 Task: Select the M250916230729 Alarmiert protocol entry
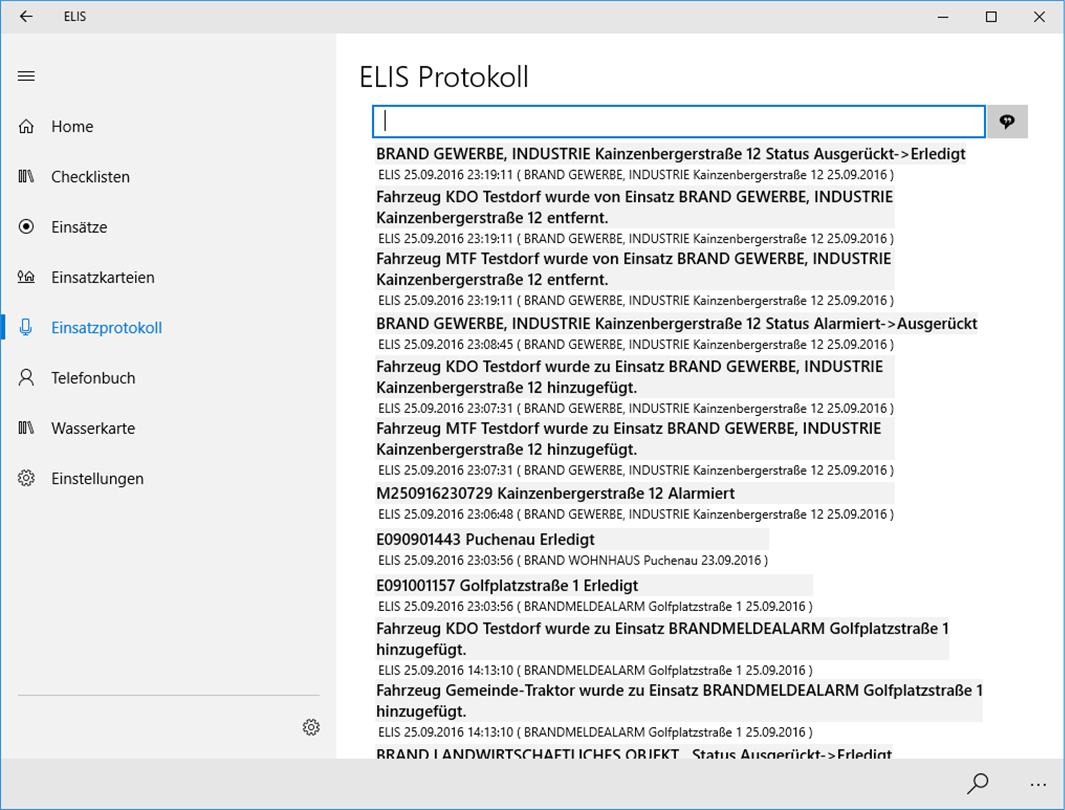point(634,503)
